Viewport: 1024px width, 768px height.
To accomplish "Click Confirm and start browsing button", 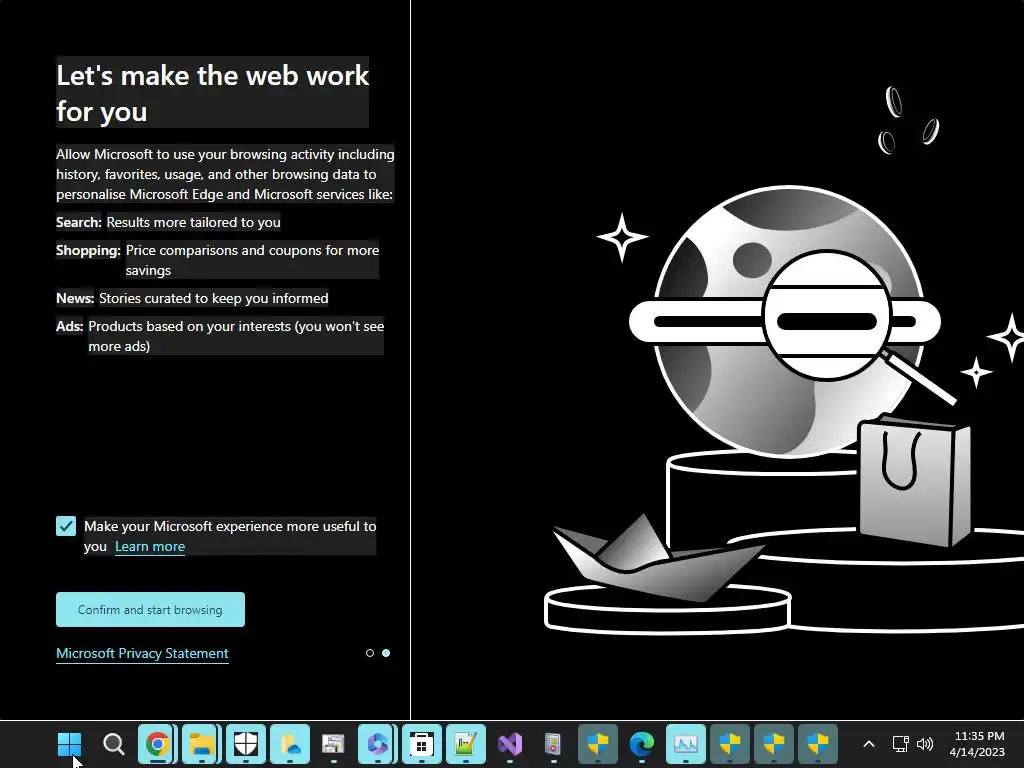I will [x=150, y=609].
